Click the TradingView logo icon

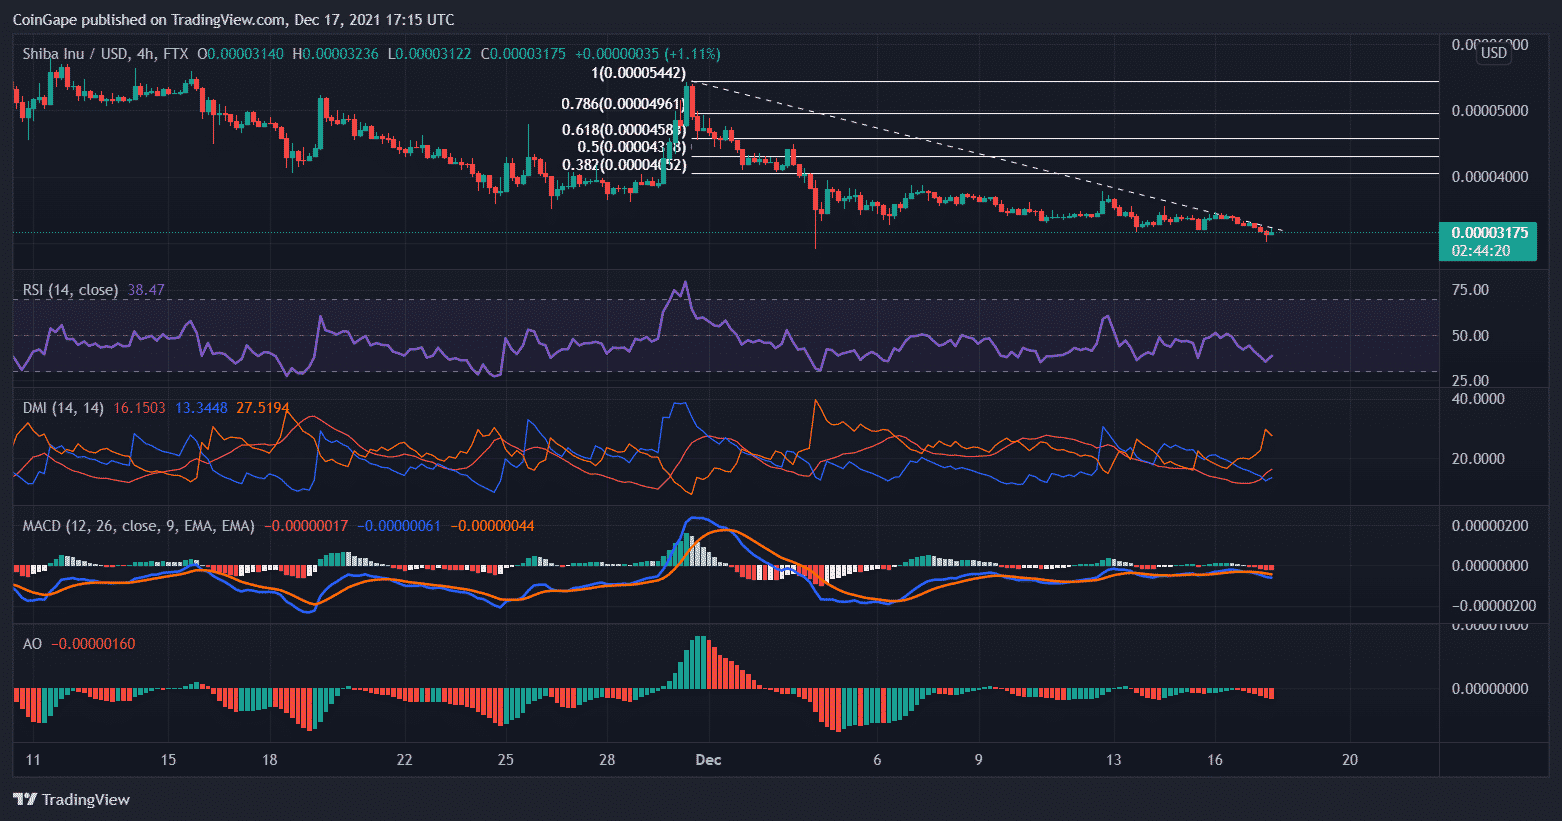(x=25, y=799)
